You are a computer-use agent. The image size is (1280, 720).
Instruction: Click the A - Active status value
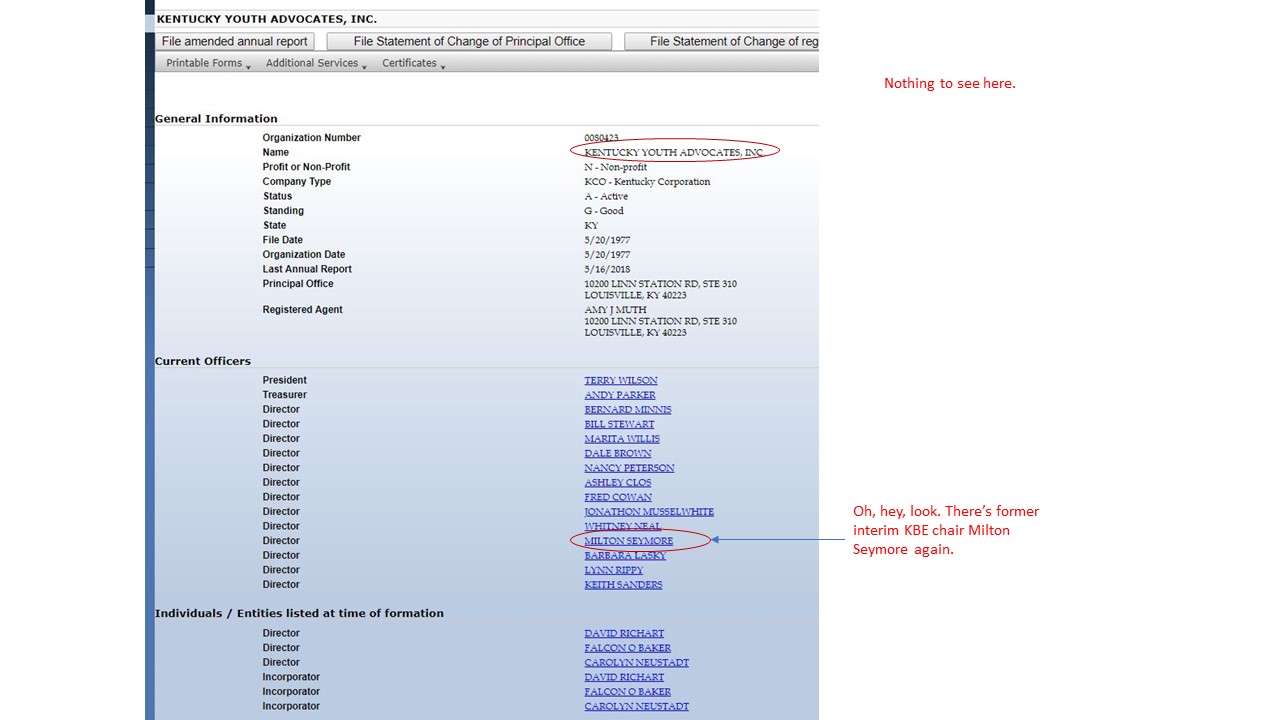pyautogui.click(x=606, y=196)
